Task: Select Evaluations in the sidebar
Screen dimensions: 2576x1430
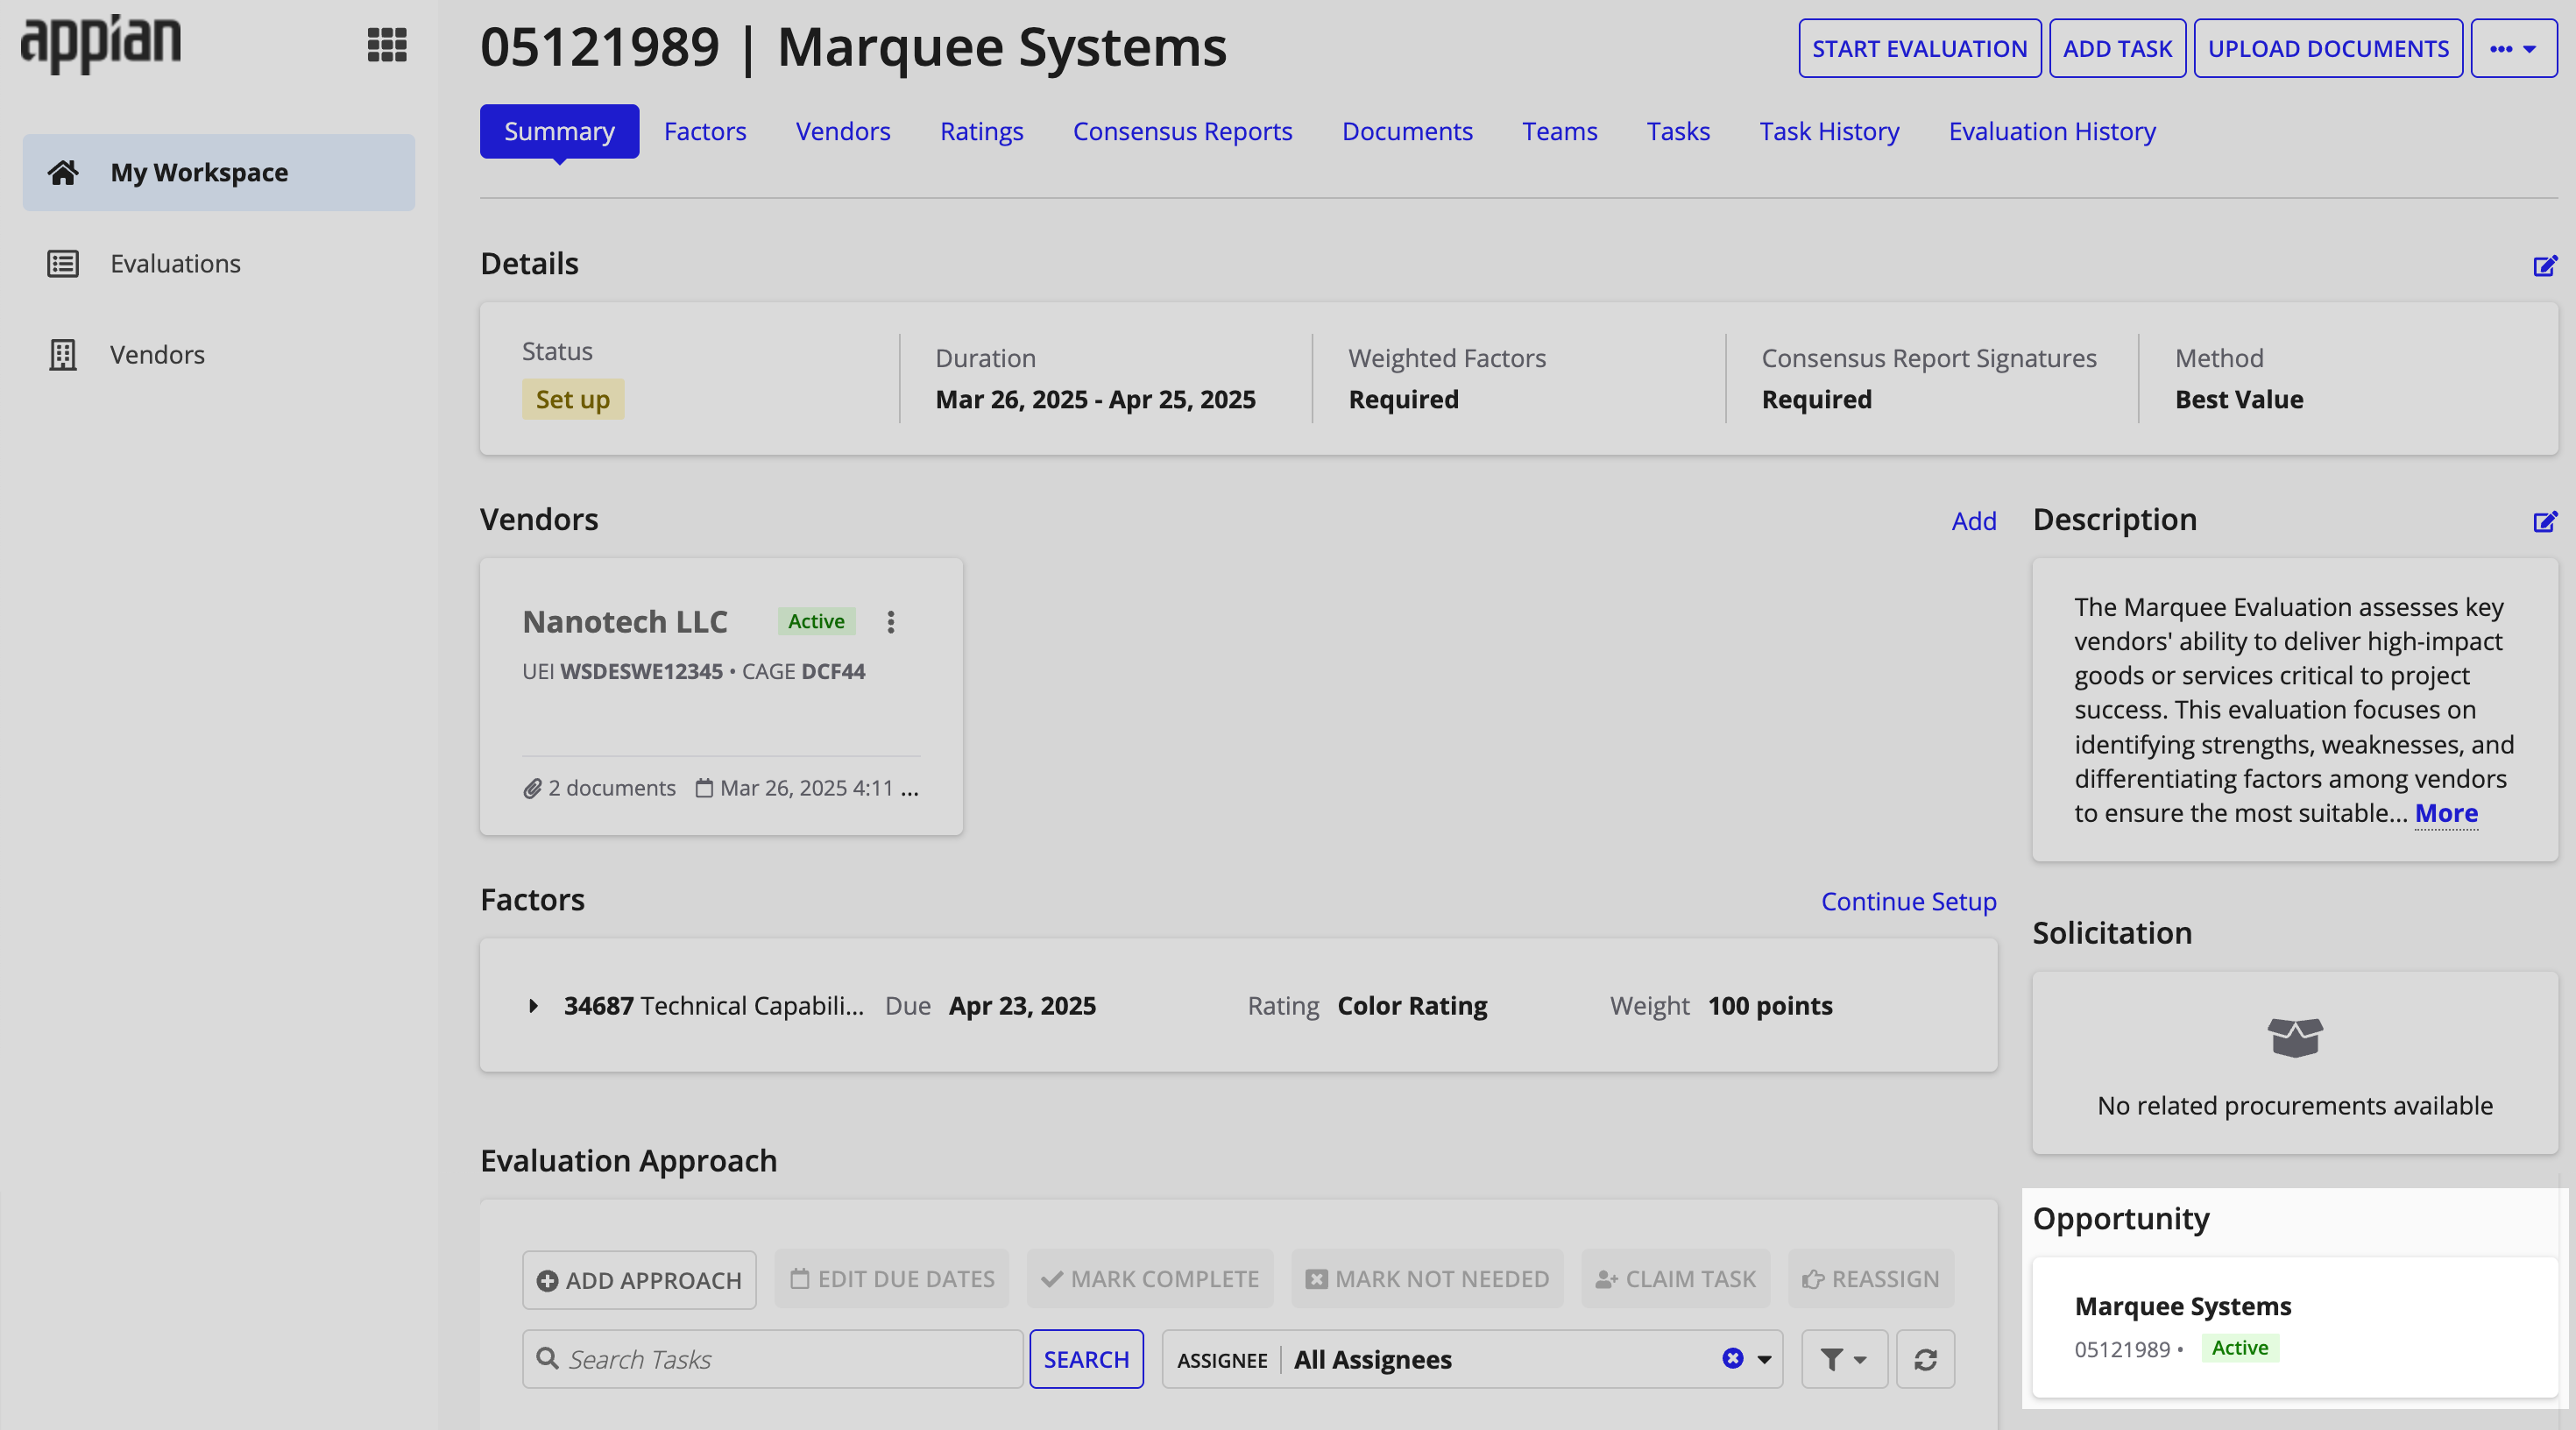Action: pyautogui.click(x=218, y=263)
